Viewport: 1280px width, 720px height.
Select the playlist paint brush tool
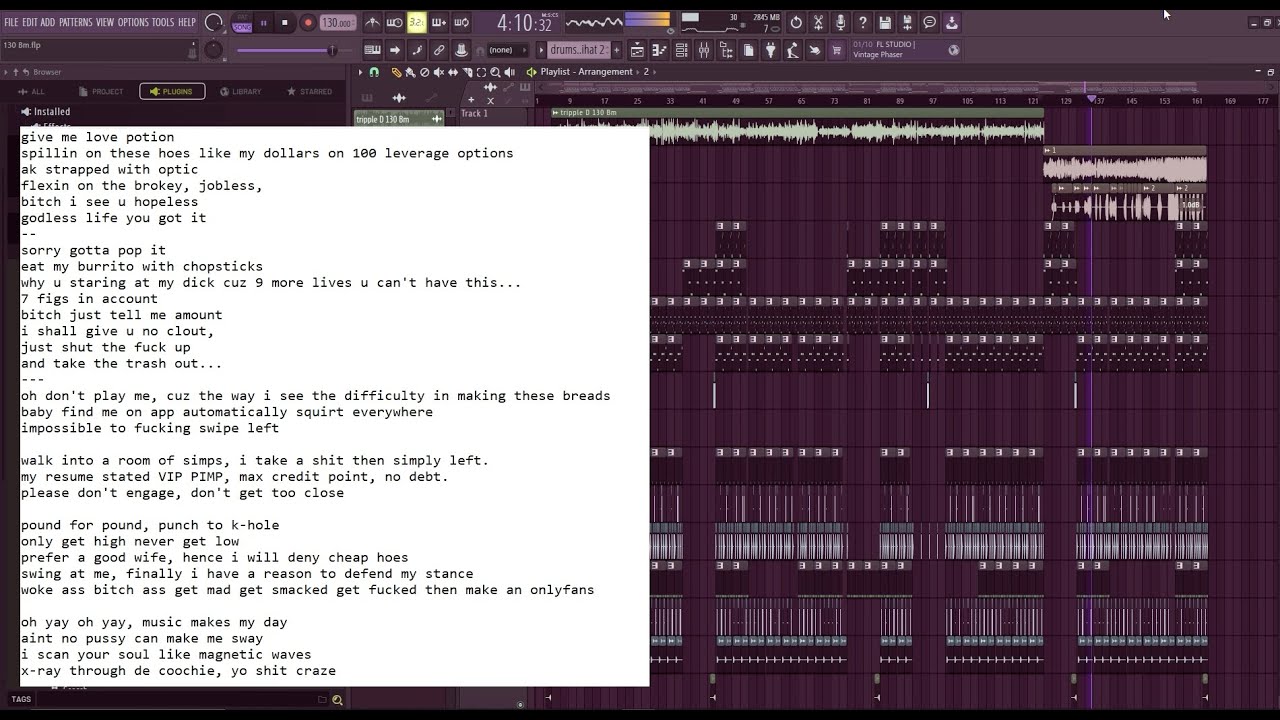click(x=410, y=72)
